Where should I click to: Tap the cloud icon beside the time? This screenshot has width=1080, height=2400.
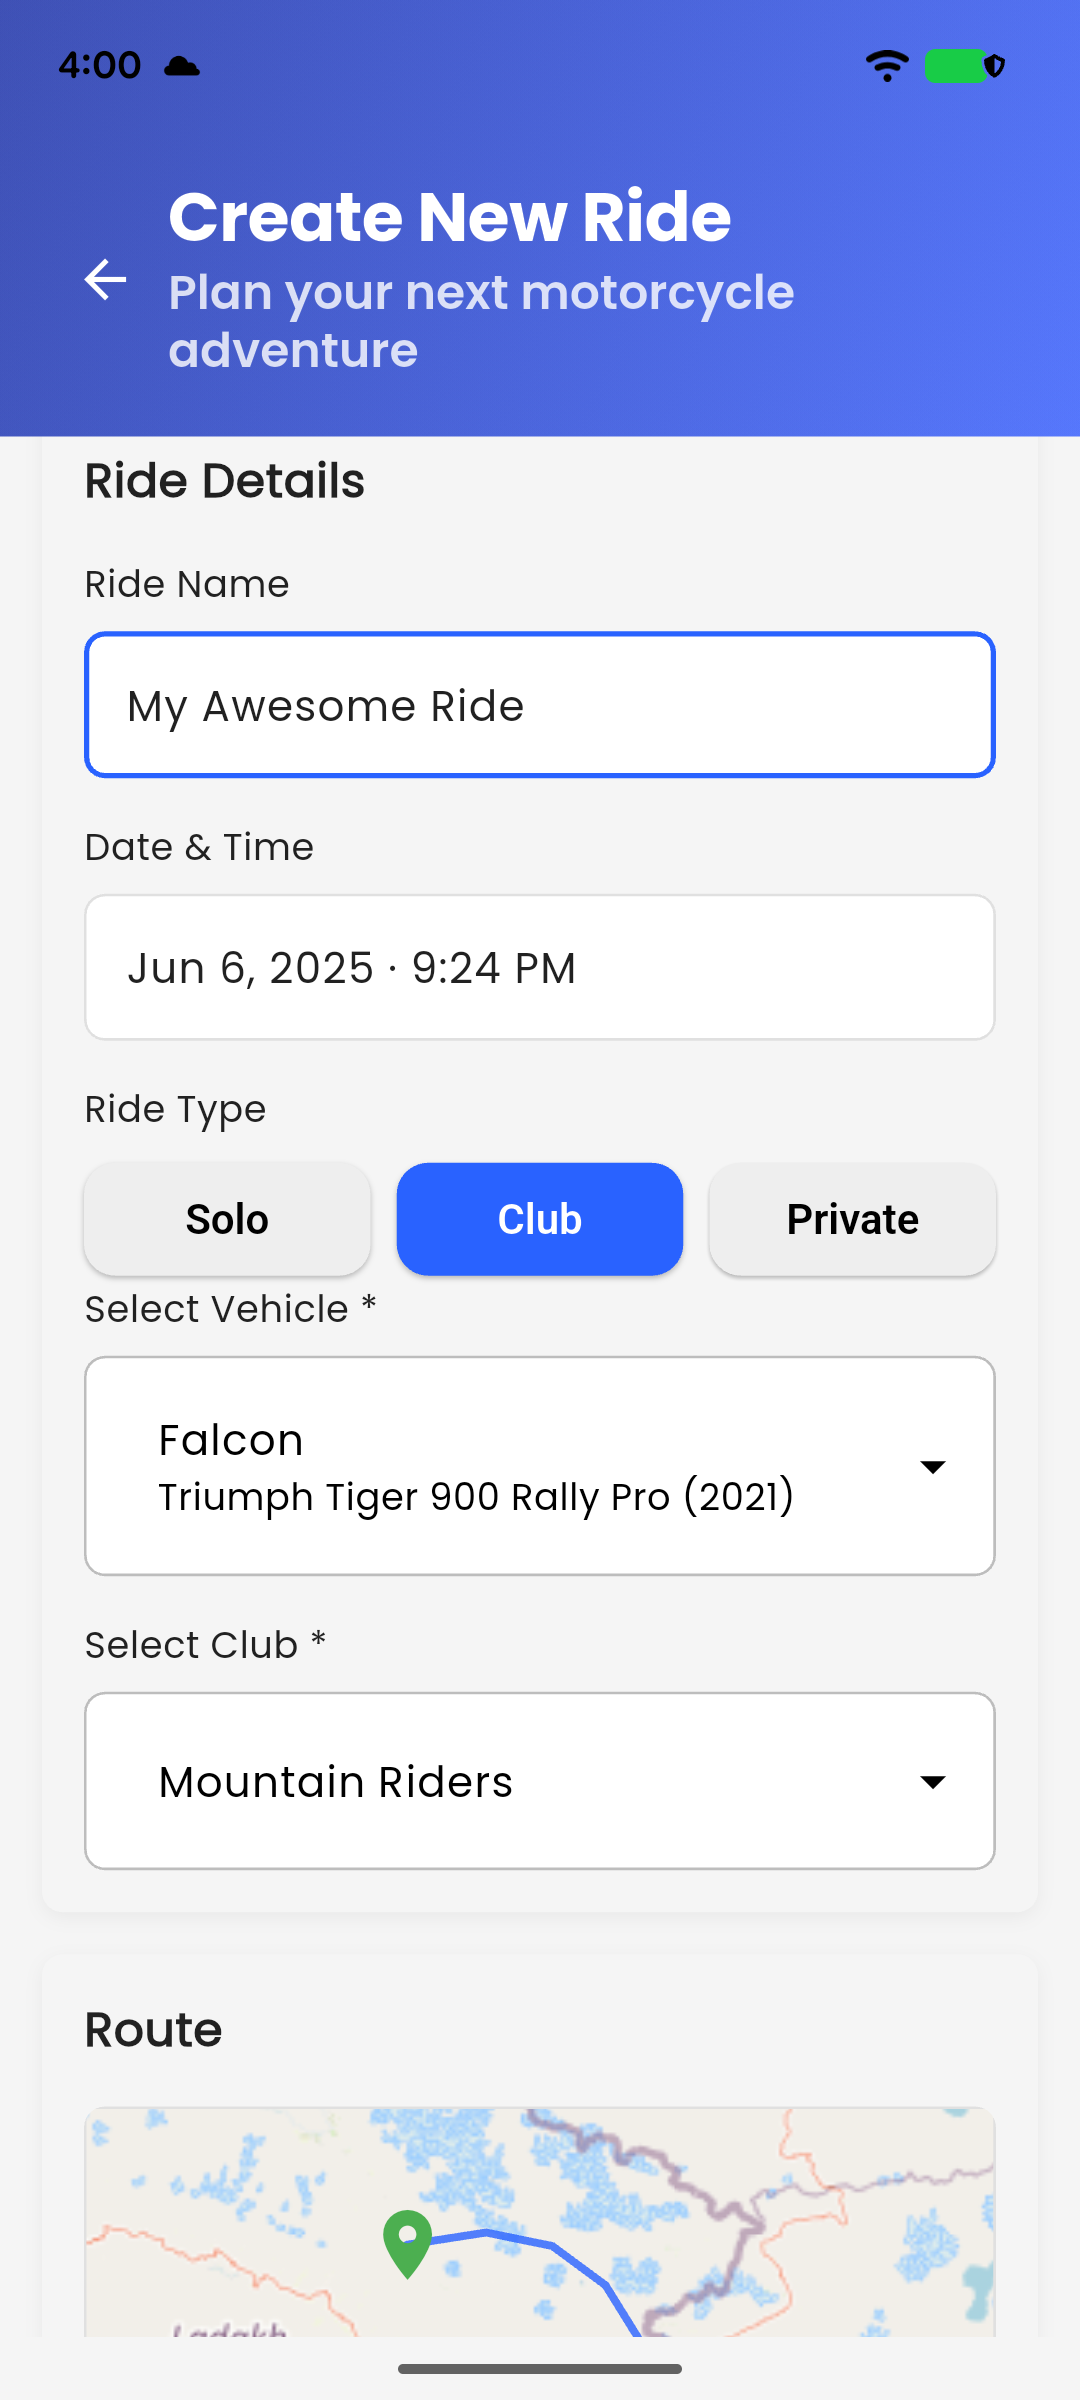point(182,66)
